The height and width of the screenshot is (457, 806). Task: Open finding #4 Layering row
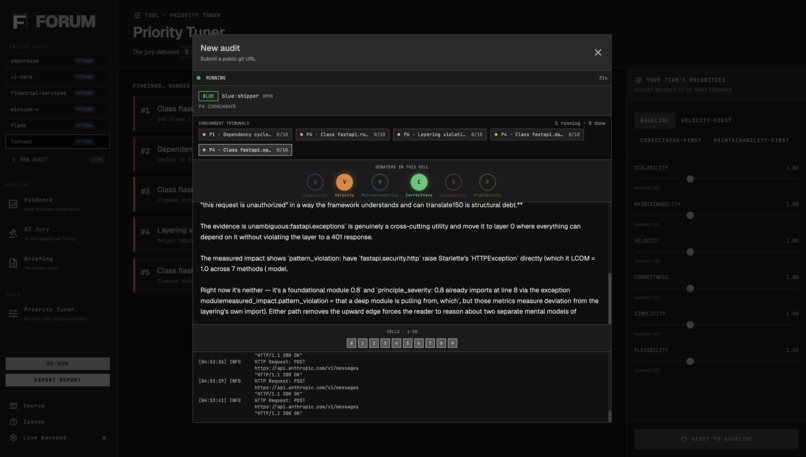pyautogui.click(x=163, y=235)
